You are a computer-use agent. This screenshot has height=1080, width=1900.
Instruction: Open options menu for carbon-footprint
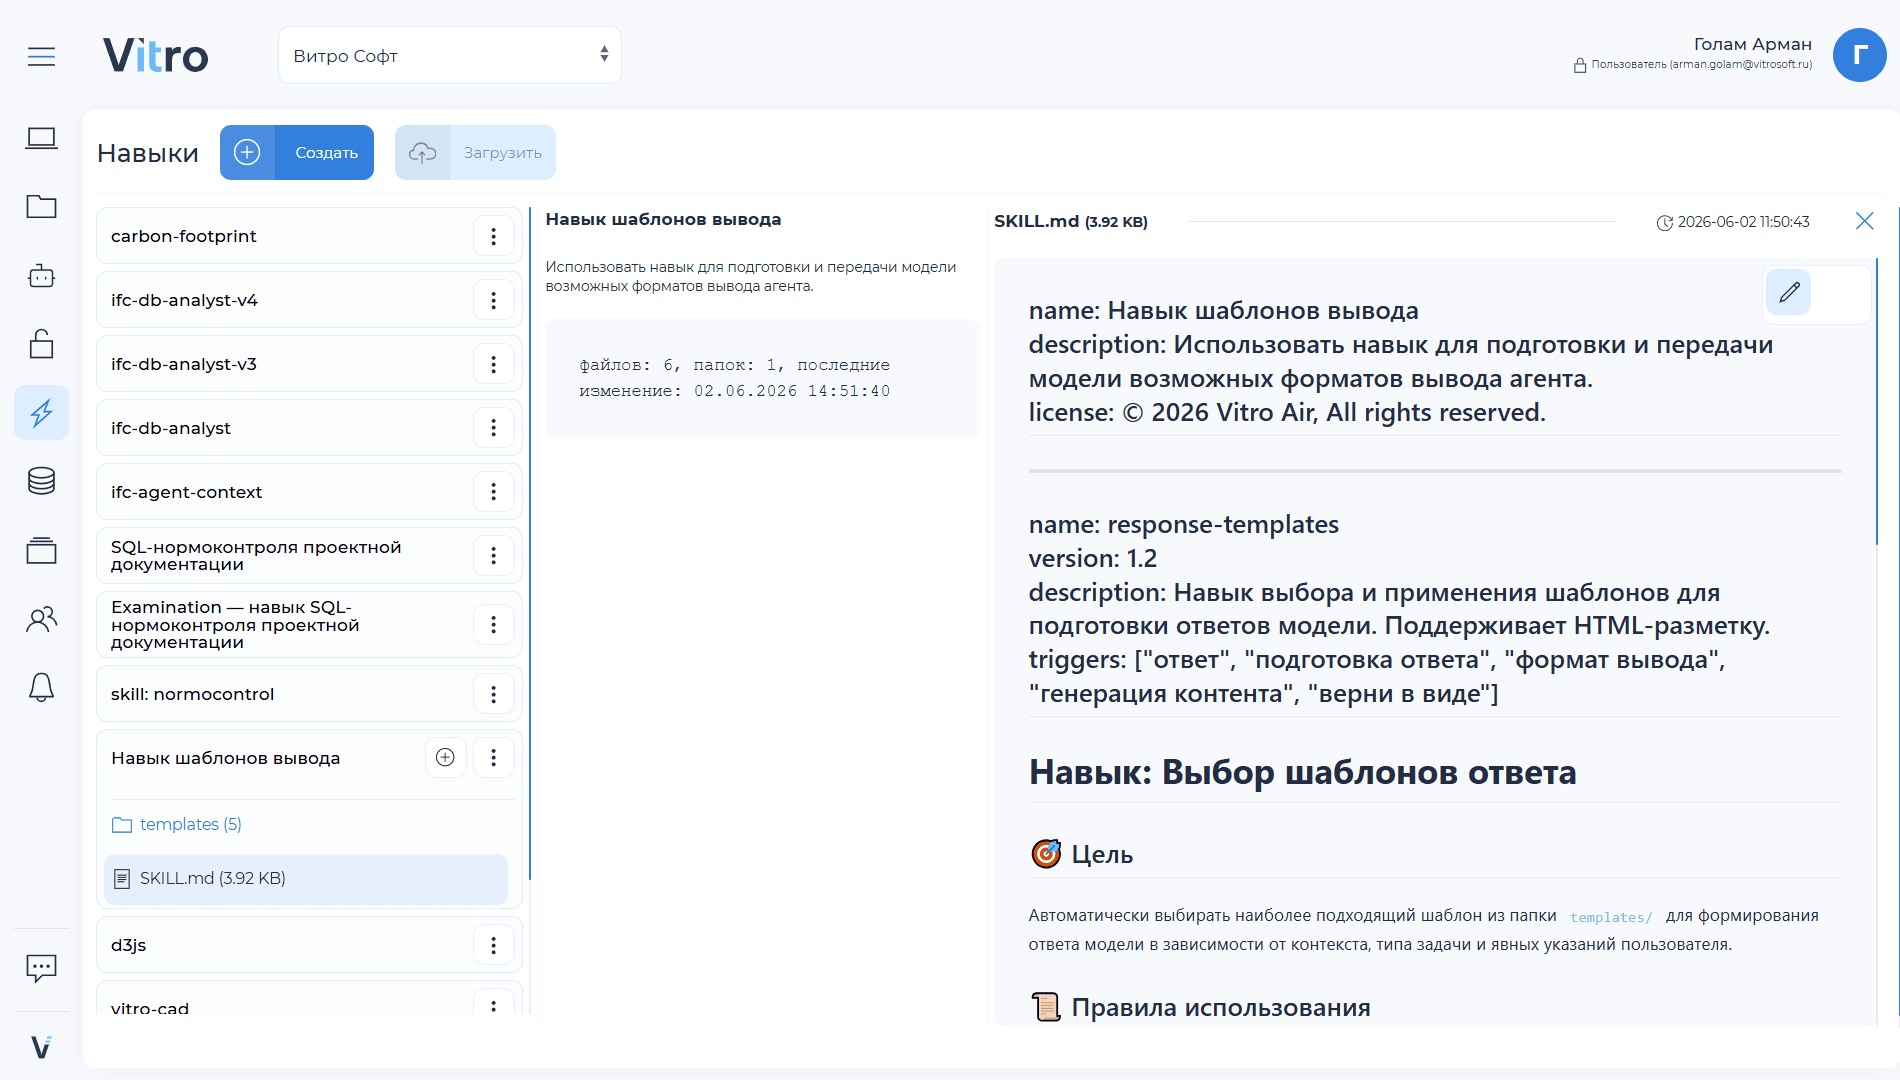click(493, 236)
